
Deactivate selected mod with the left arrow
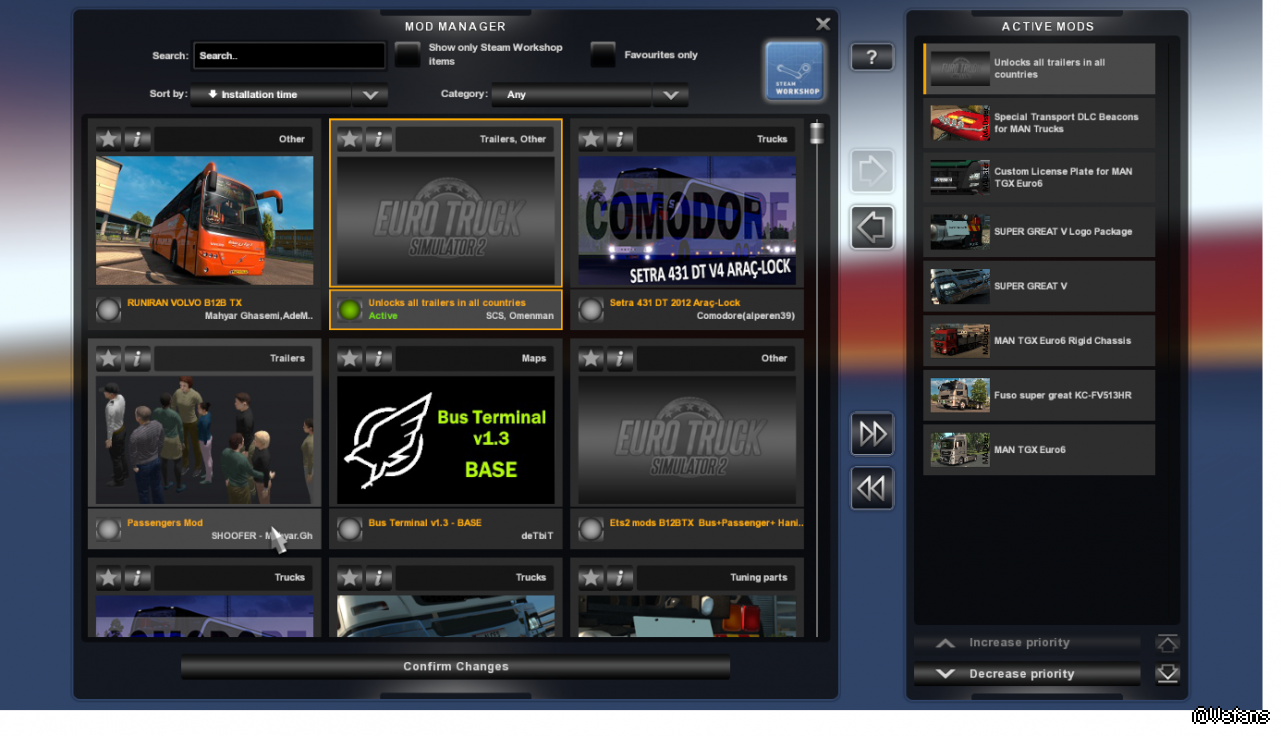[872, 227]
